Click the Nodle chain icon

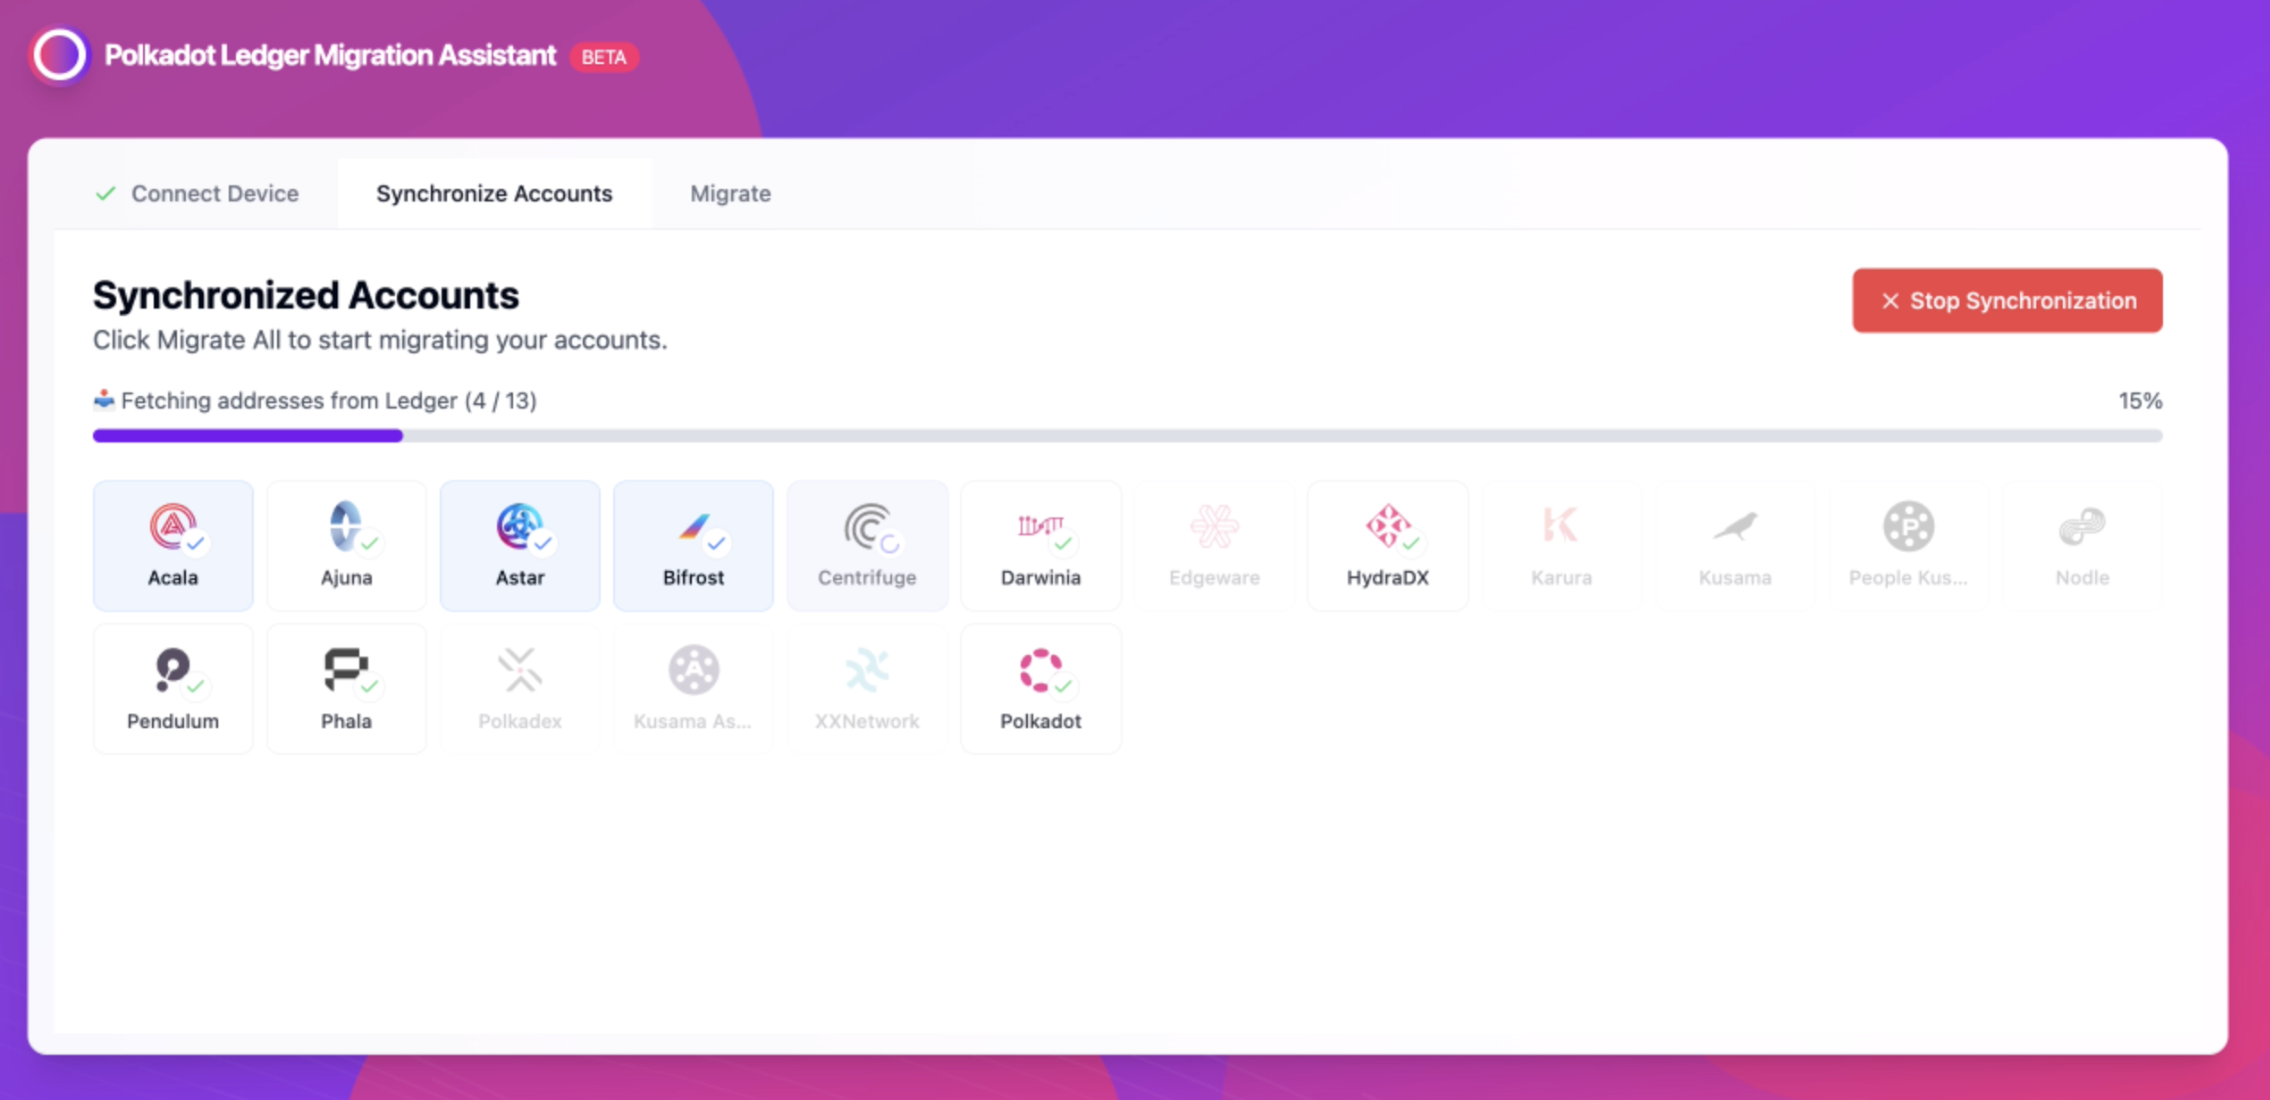tap(2082, 527)
